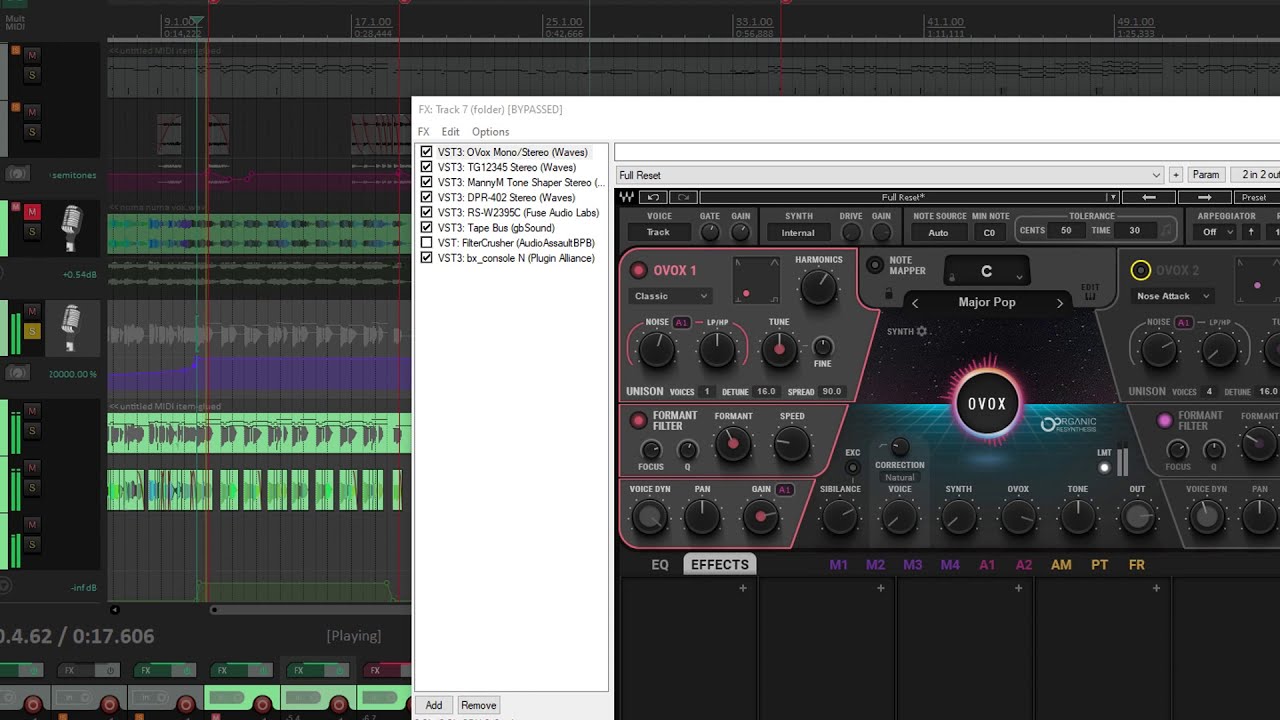Toggle the LMT limiter button

point(1104,467)
